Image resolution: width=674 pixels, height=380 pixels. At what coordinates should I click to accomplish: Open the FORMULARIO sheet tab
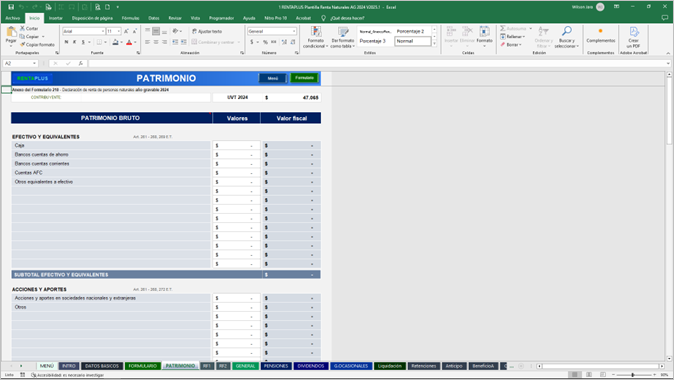(143, 366)
